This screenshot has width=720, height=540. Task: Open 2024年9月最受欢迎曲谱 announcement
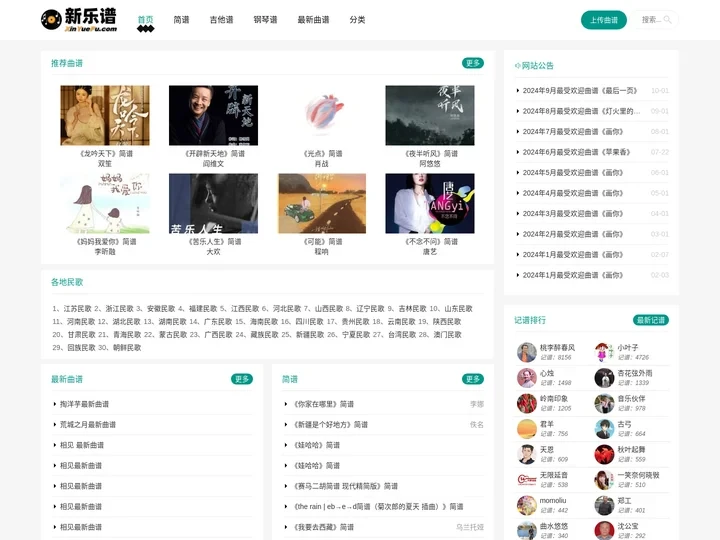pos(580,90)
